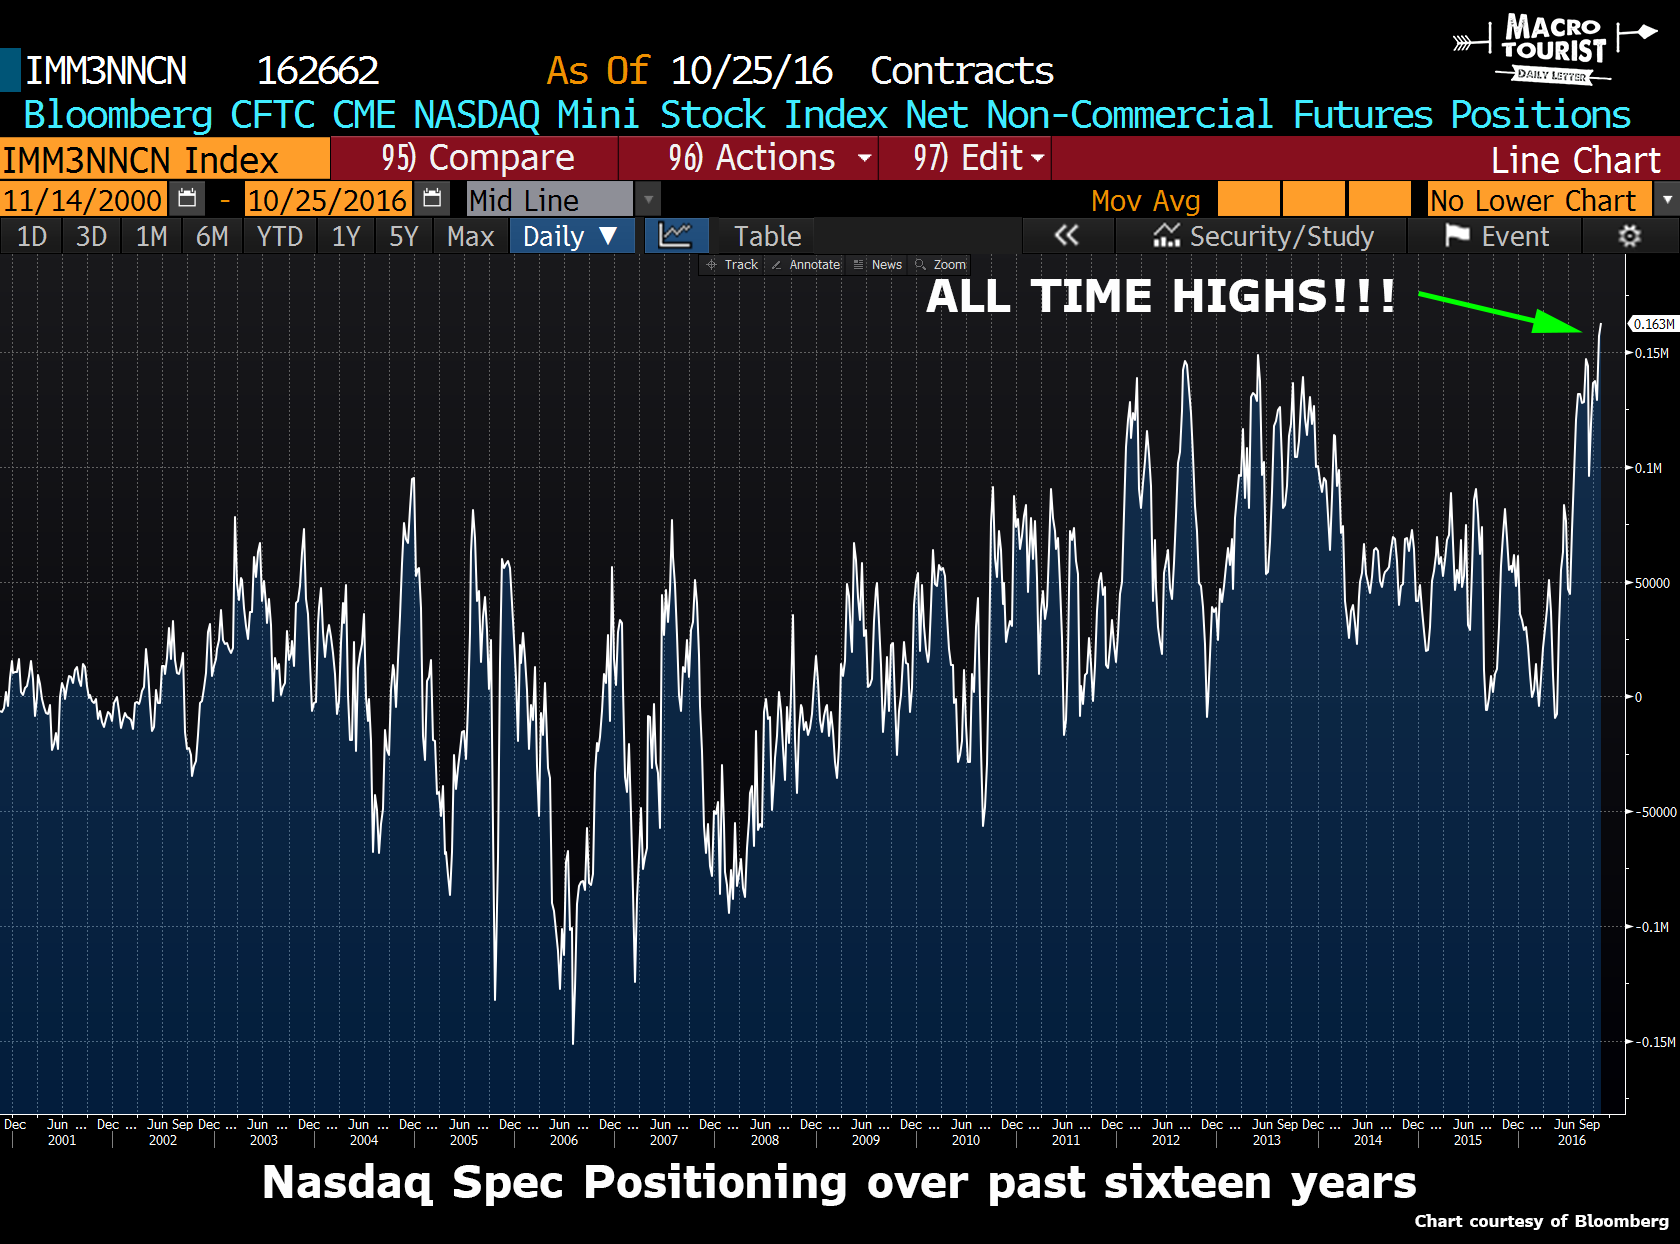Activate the Zoom magnifier tool
1680x1244 pixels.
pyautogui.click(x=941, y=265)
